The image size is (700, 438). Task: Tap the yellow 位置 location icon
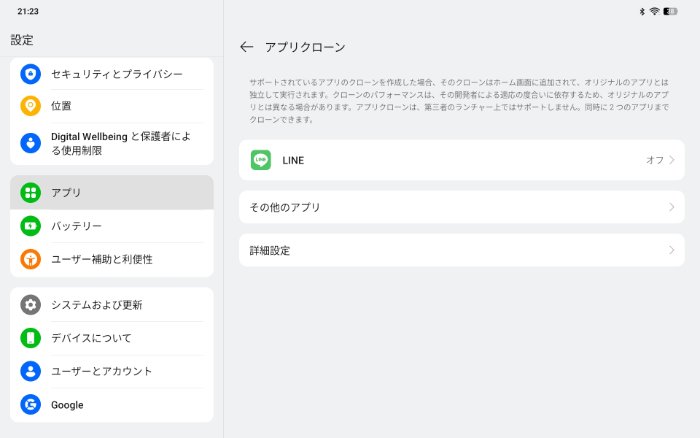31,106
